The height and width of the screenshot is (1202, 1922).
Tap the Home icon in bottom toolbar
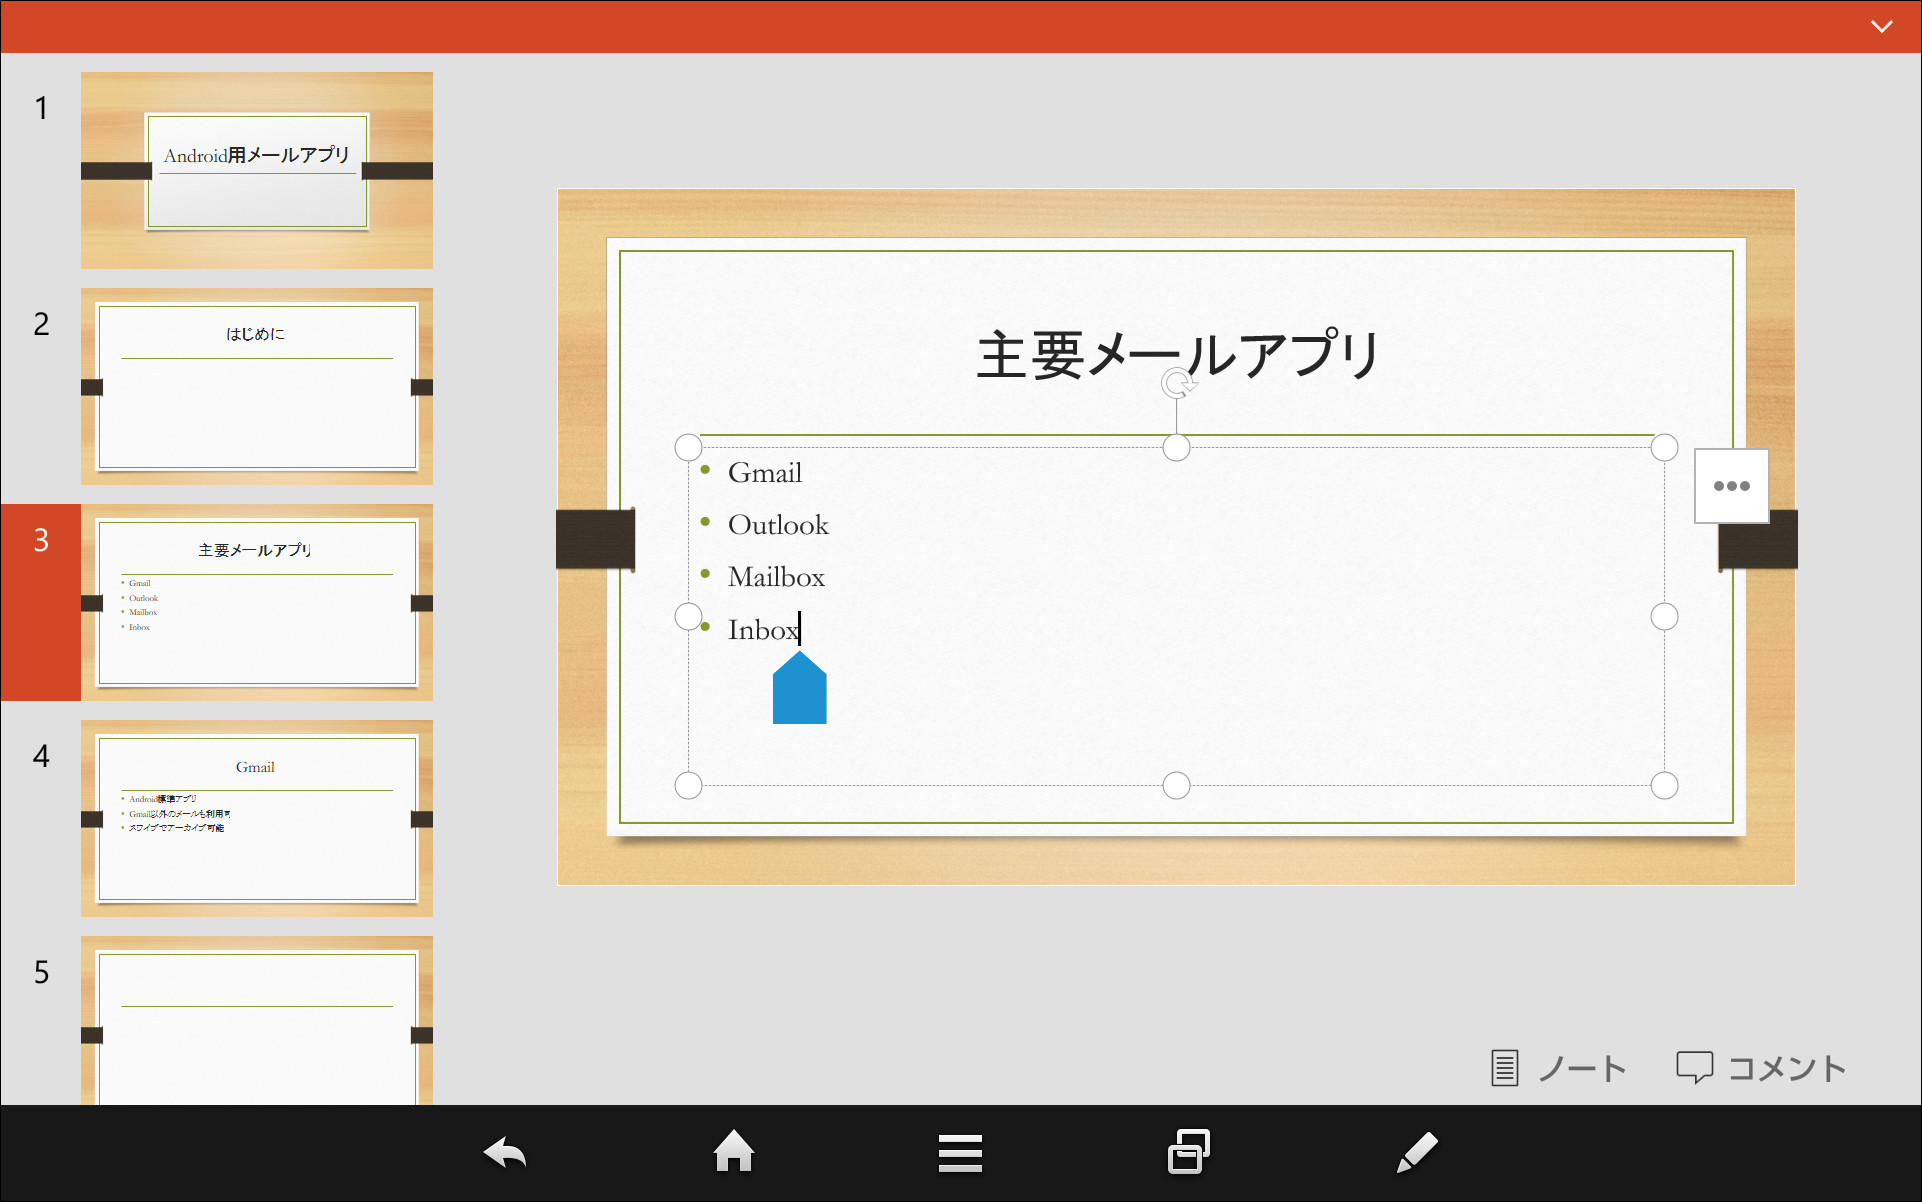733,1152
